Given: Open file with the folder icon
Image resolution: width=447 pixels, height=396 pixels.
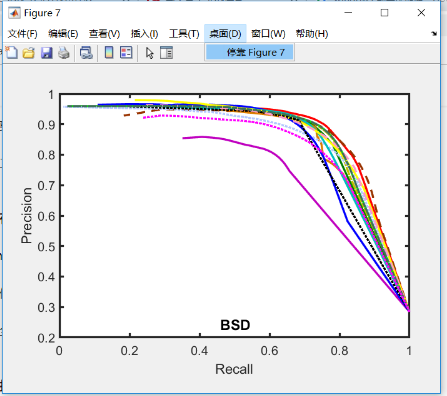Looking at the screenshot, I should pyautogui.click(x=29, y=53).
